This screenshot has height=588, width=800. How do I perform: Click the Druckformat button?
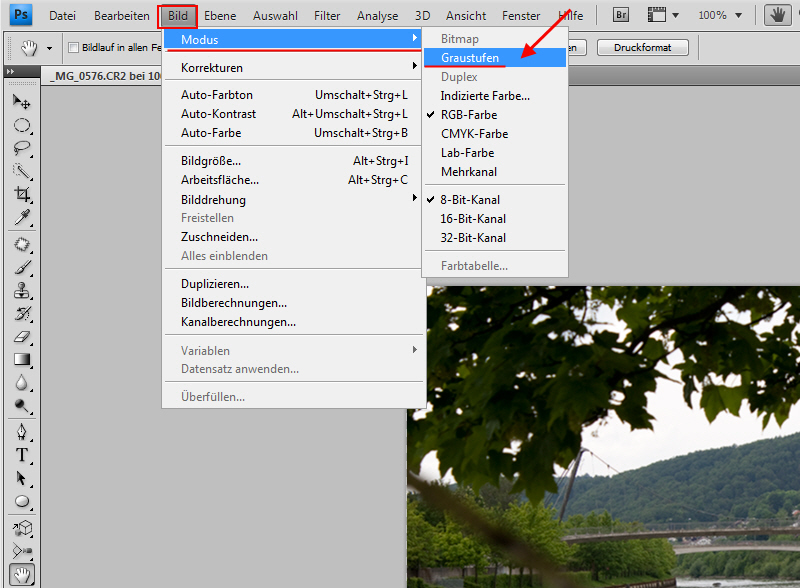tap(642, 47)
